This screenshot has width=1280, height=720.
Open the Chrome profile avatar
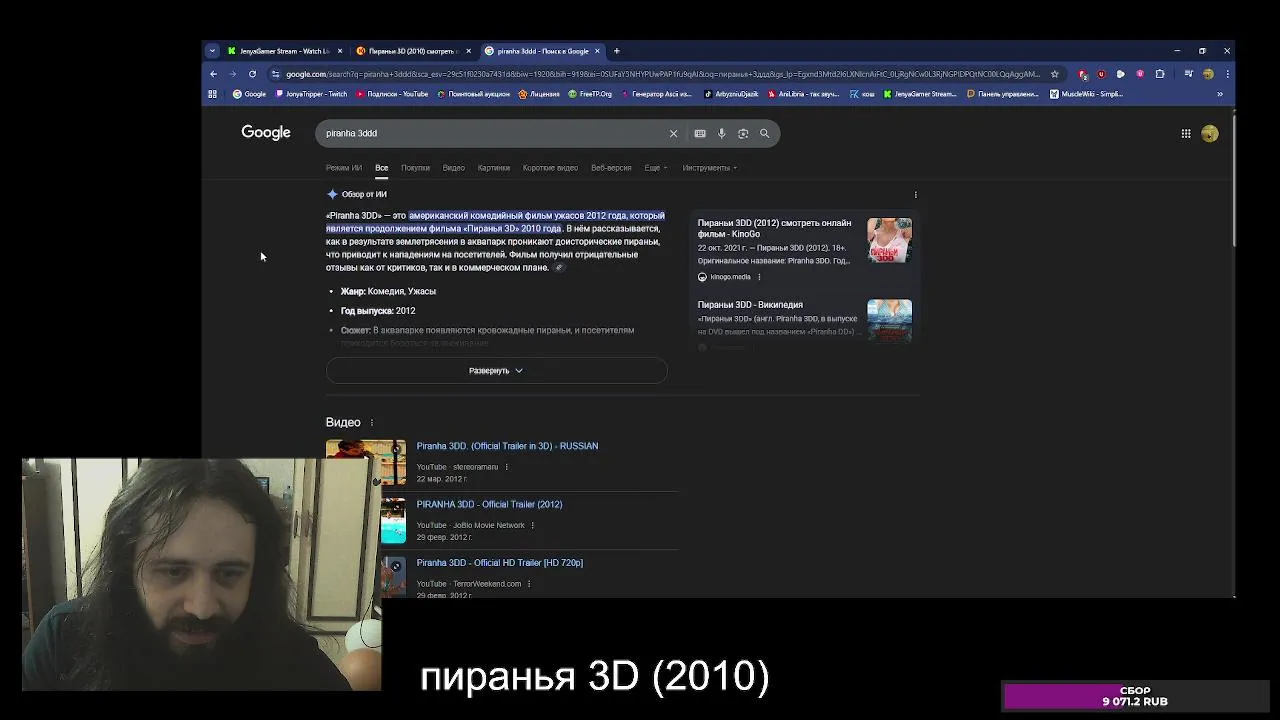click(x=1208, y=74)
